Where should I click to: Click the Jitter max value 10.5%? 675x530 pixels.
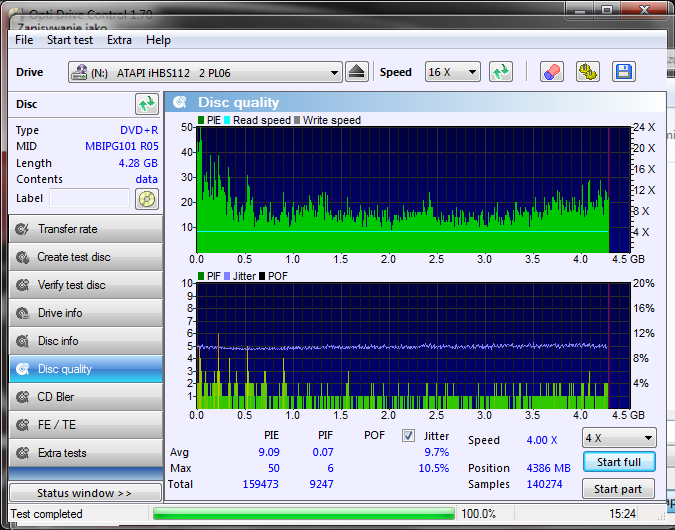(434, 468)
